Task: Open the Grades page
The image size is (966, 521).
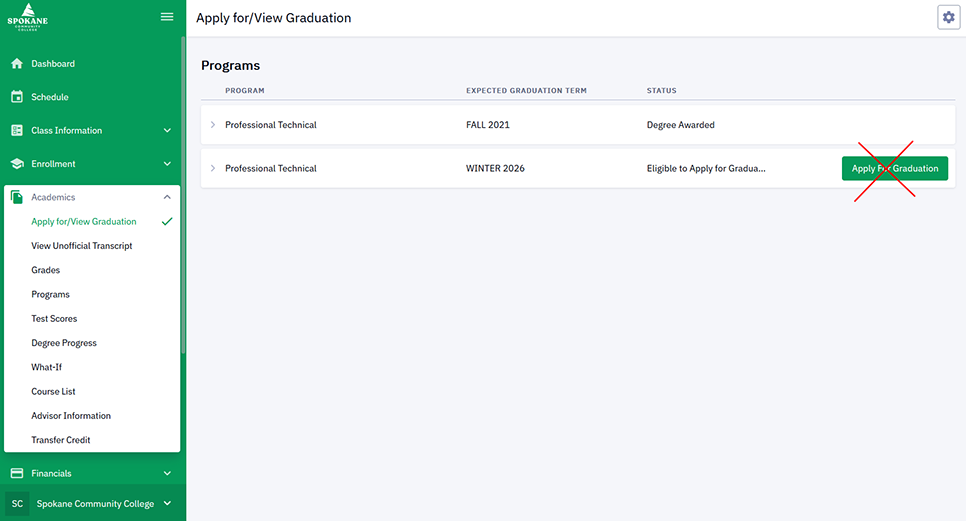Action: click(46, 270)
